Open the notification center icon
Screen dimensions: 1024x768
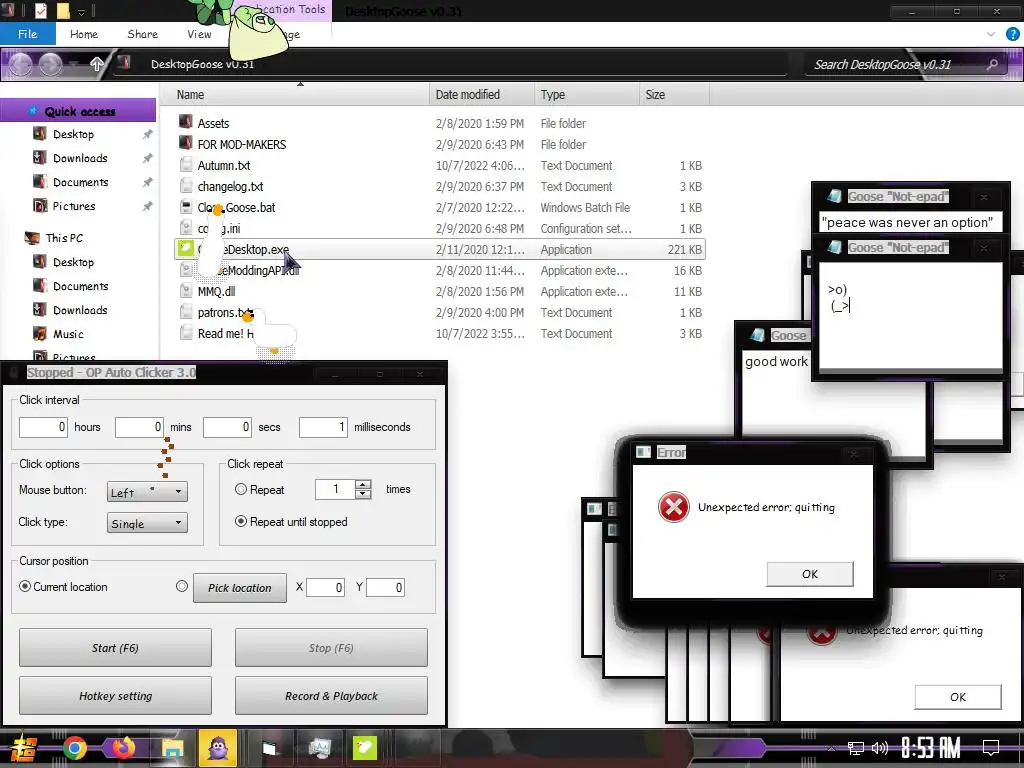(x=991, y=747)
